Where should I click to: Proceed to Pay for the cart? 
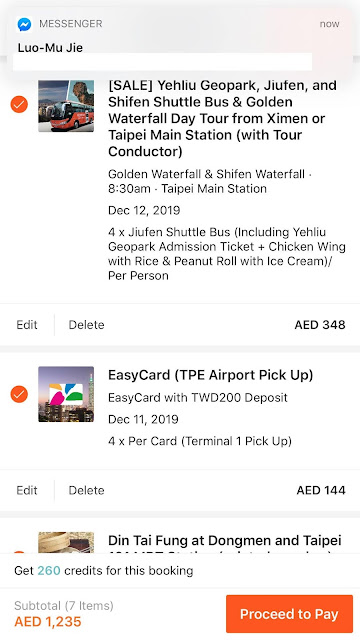[x=289, y=614]
